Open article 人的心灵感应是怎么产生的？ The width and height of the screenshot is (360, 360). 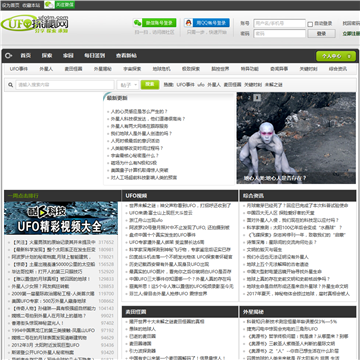pyautogui.click(x=139, y=112)
